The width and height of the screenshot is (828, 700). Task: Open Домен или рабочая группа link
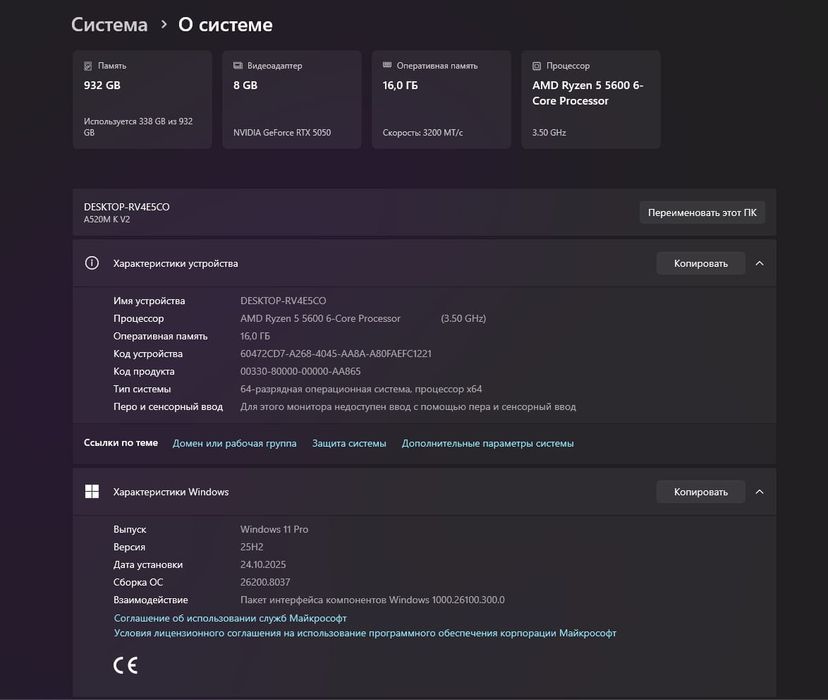pos(234,443)
